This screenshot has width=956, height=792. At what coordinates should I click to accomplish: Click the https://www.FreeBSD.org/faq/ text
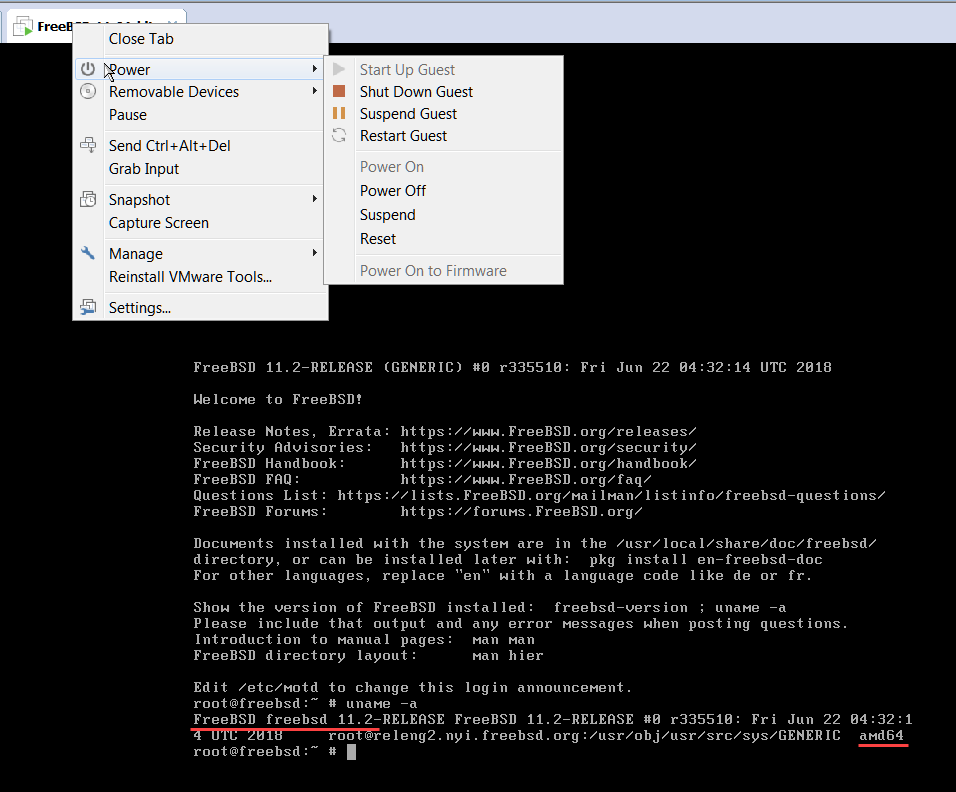click(x=526, y=479)
